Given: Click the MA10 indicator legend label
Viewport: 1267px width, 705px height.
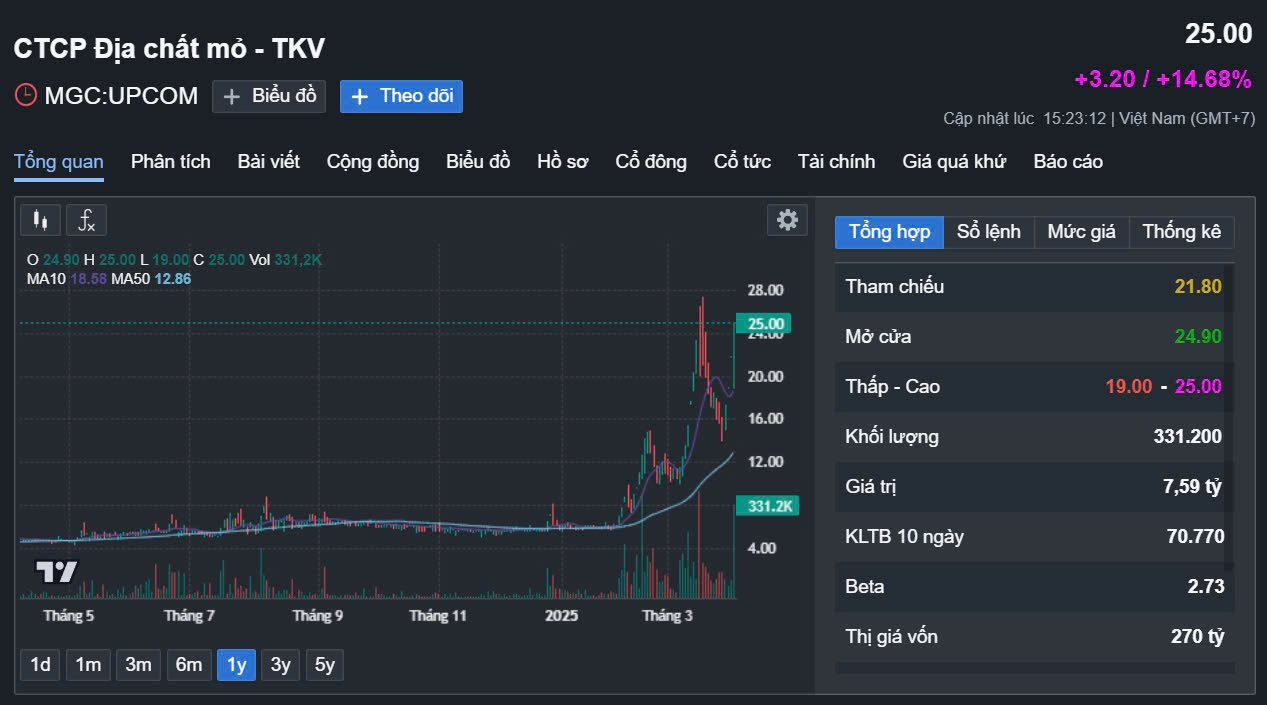Looking at the screenshot, I should pyautogui.click(x=46, y=279).
